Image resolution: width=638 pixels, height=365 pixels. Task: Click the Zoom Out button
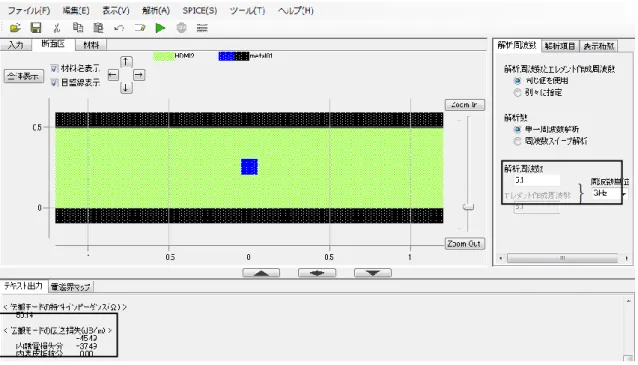point(465,244)
